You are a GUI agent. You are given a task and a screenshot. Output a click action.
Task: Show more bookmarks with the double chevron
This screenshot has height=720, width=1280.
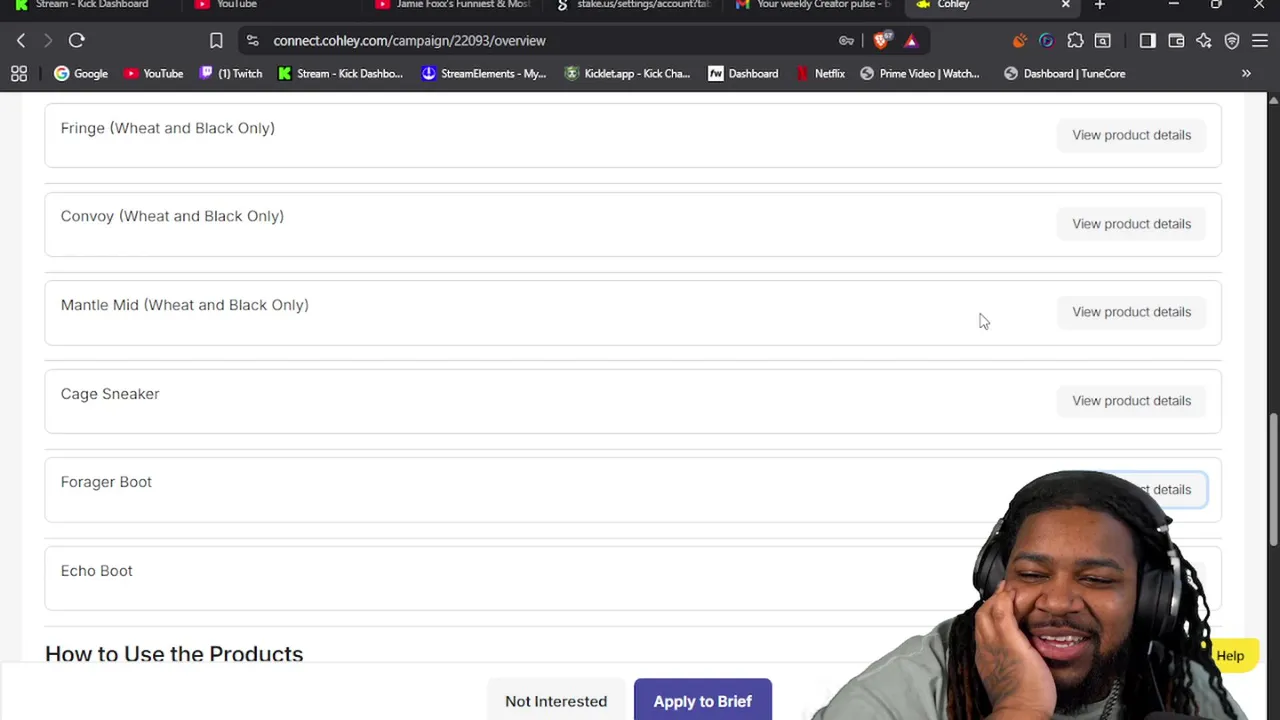tap(1246, 73)
